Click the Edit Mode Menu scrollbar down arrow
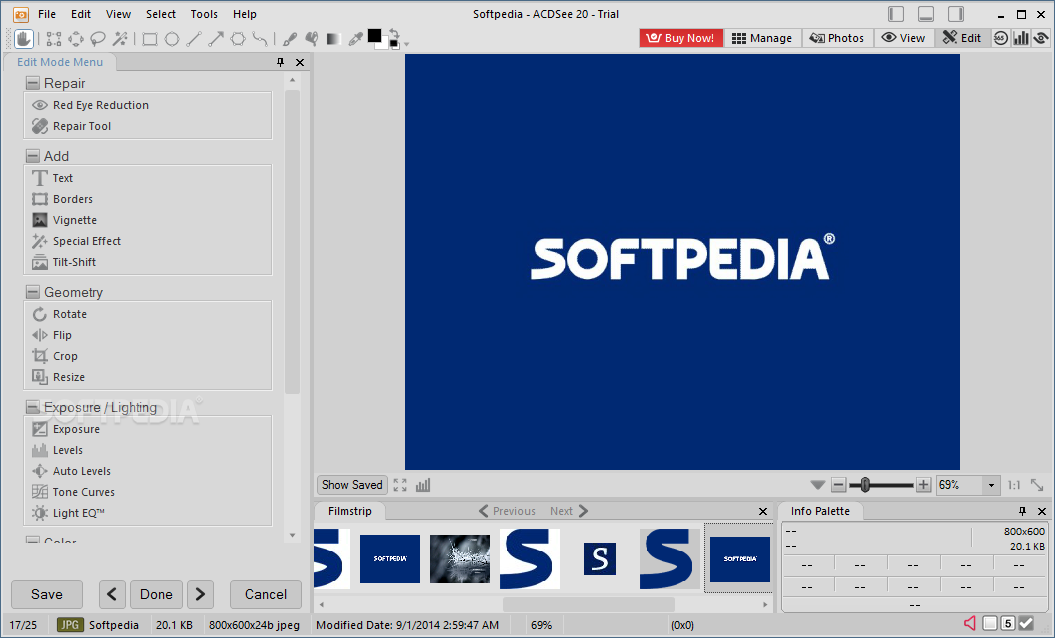Screen dimensions: 1055x638 292,536
